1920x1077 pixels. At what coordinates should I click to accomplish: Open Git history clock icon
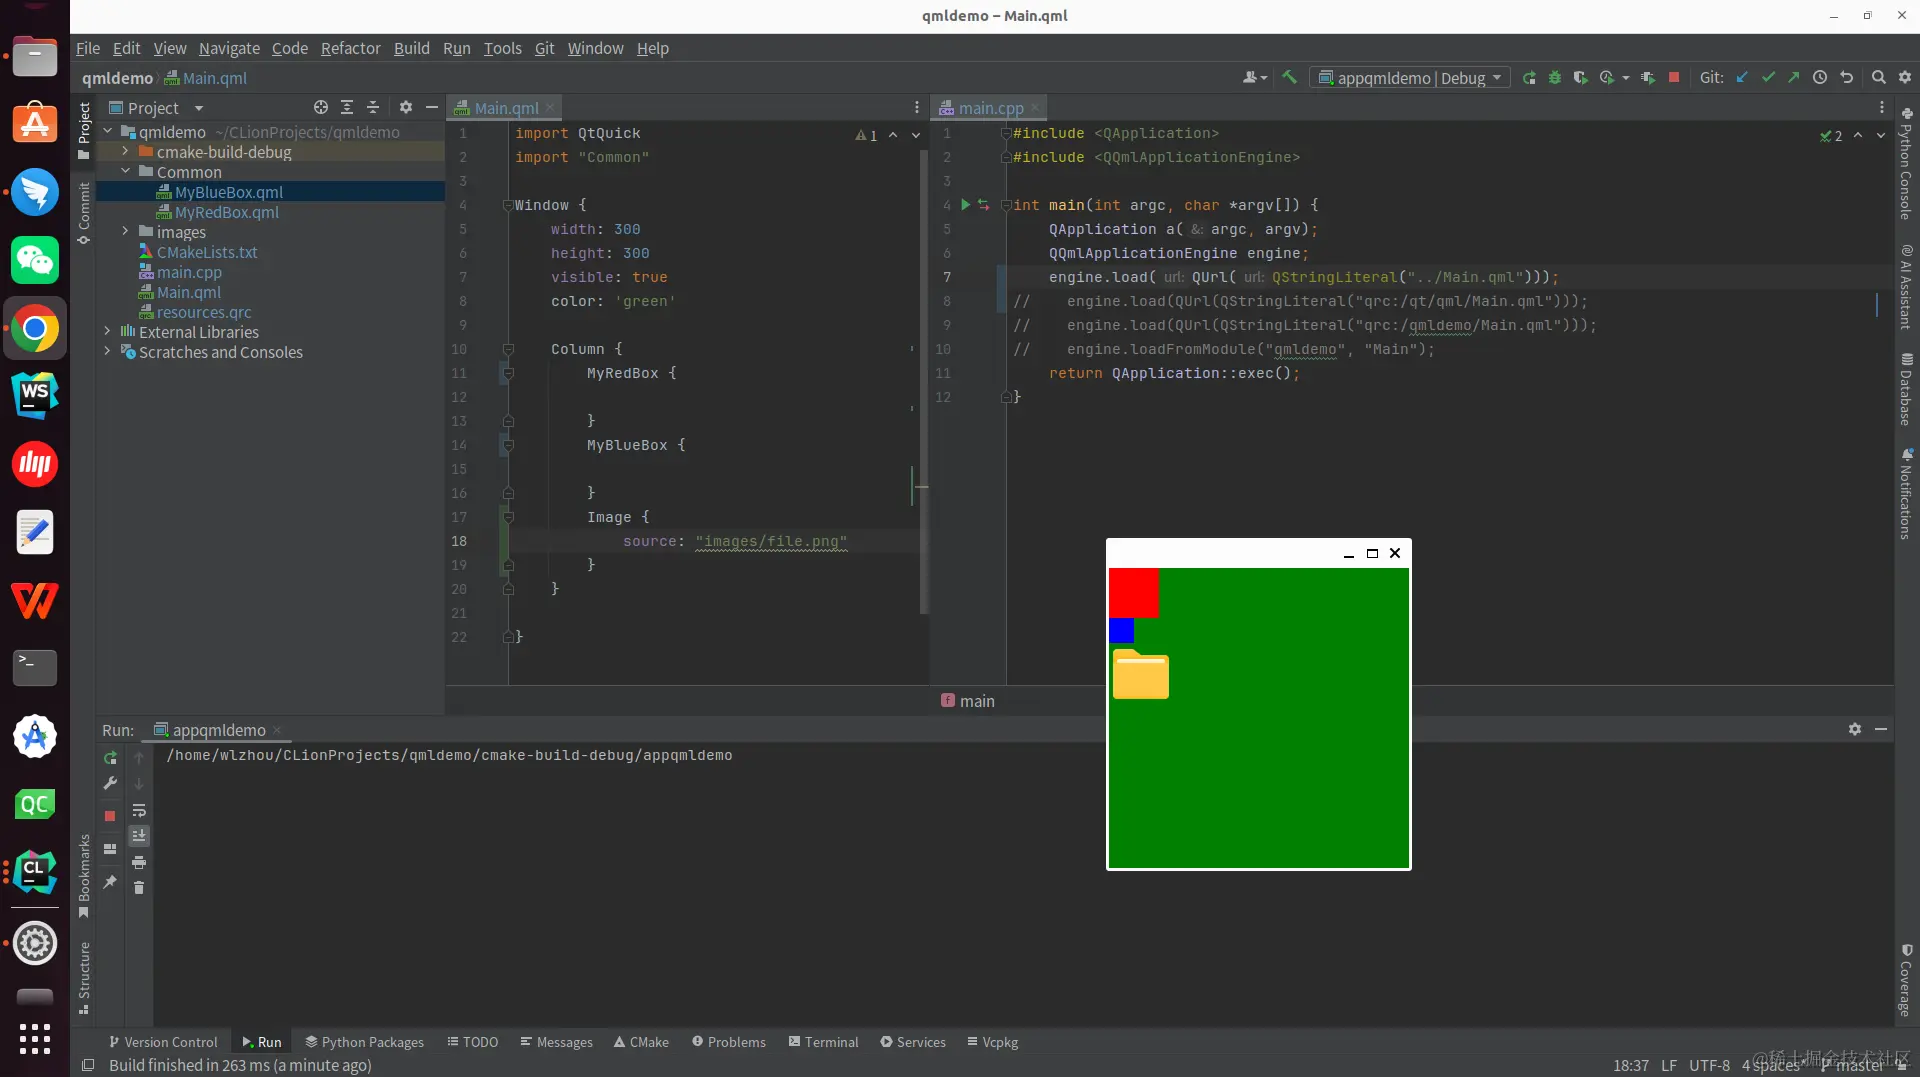pyautogui.click(x=1820, y=78)
